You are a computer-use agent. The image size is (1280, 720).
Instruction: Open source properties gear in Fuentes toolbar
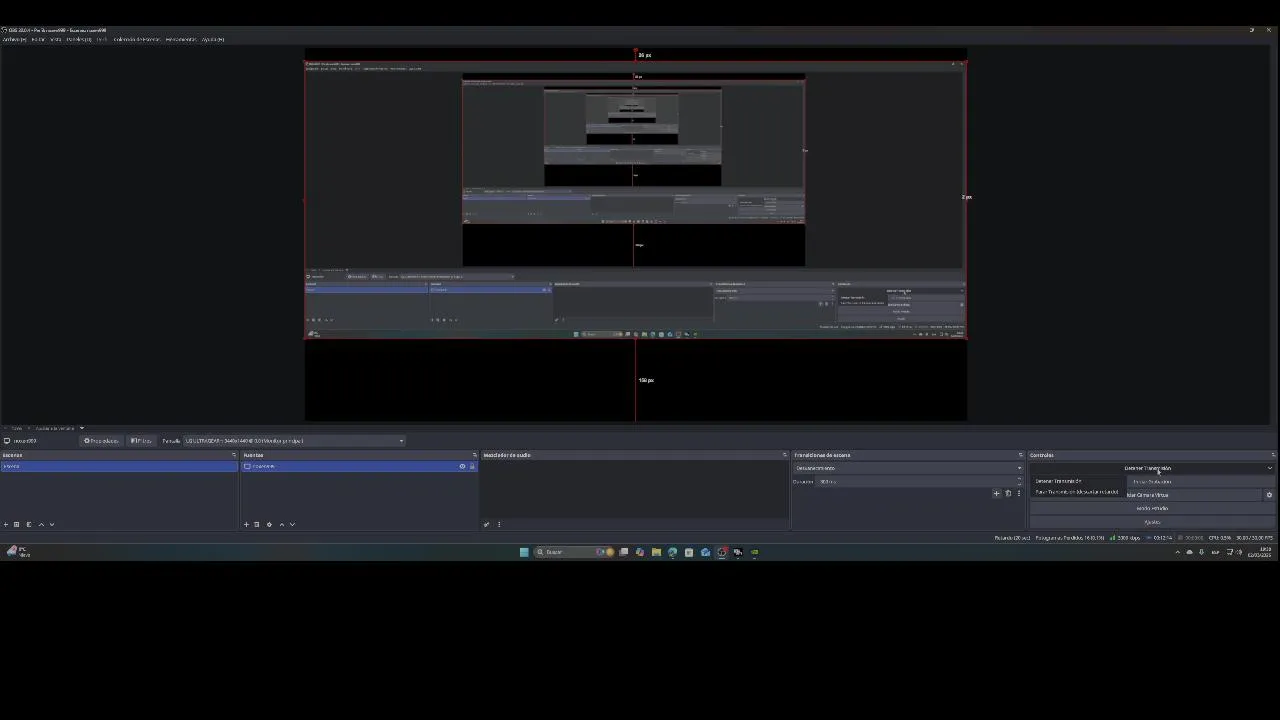(x=269, y=524)
